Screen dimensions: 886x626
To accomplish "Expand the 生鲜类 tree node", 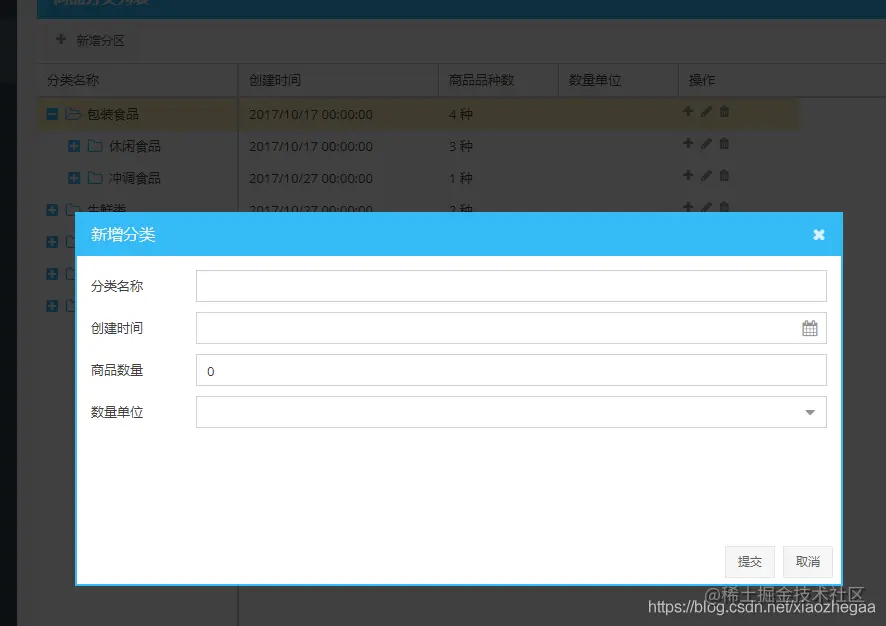I will [52, 210].
